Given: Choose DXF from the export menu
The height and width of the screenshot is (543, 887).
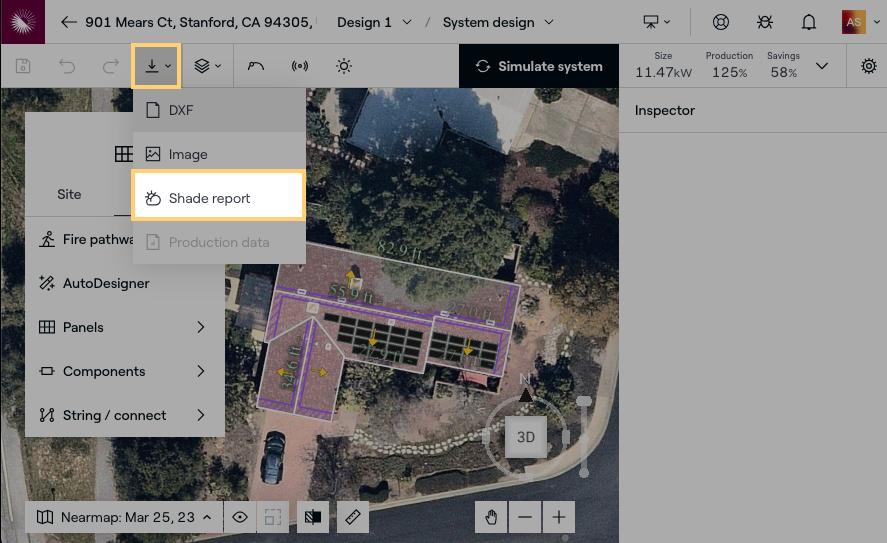Looking at the screenshot, I should 218,110.
